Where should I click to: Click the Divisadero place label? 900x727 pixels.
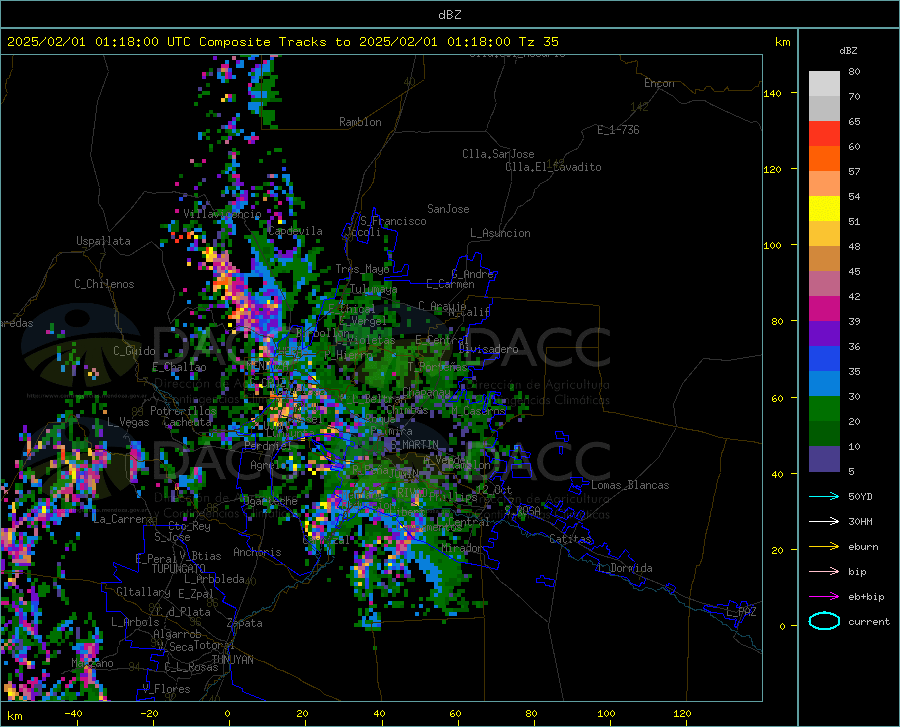[x=488, y=349]
